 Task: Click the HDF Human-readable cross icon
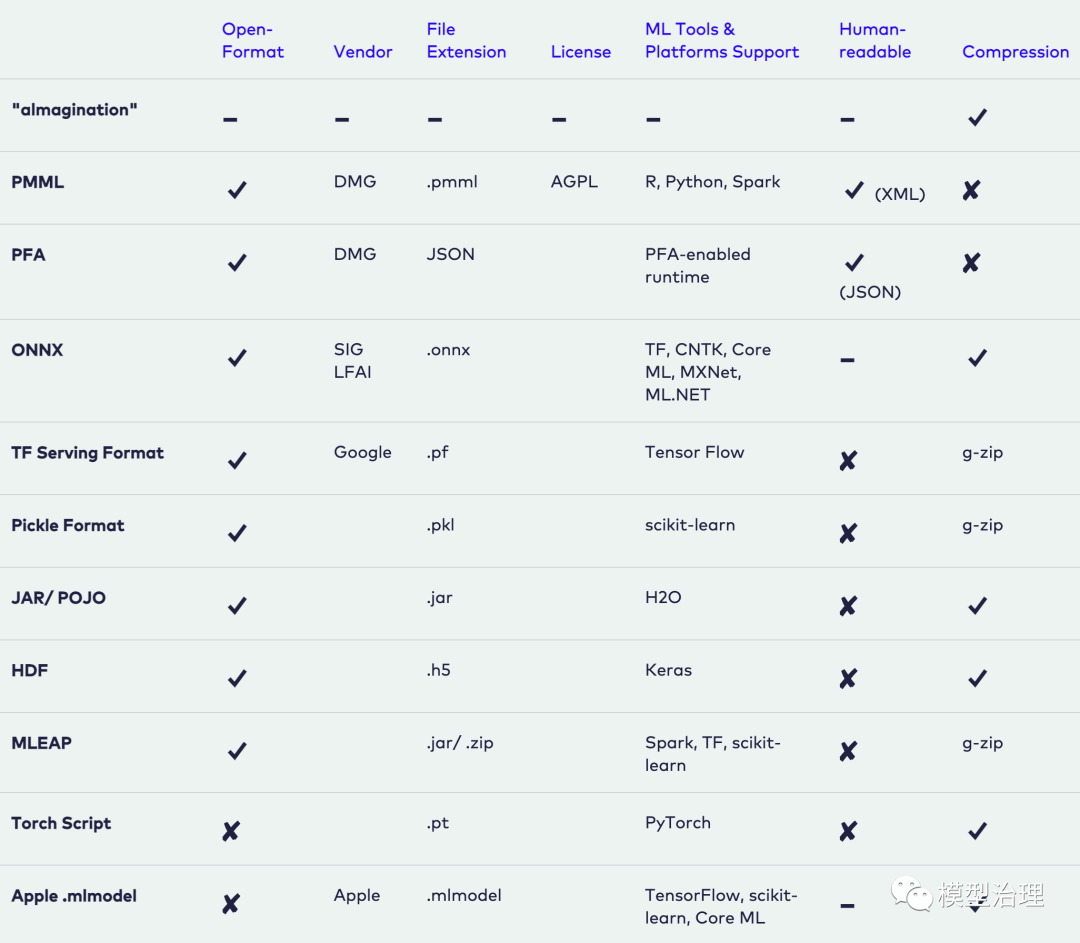848,679
